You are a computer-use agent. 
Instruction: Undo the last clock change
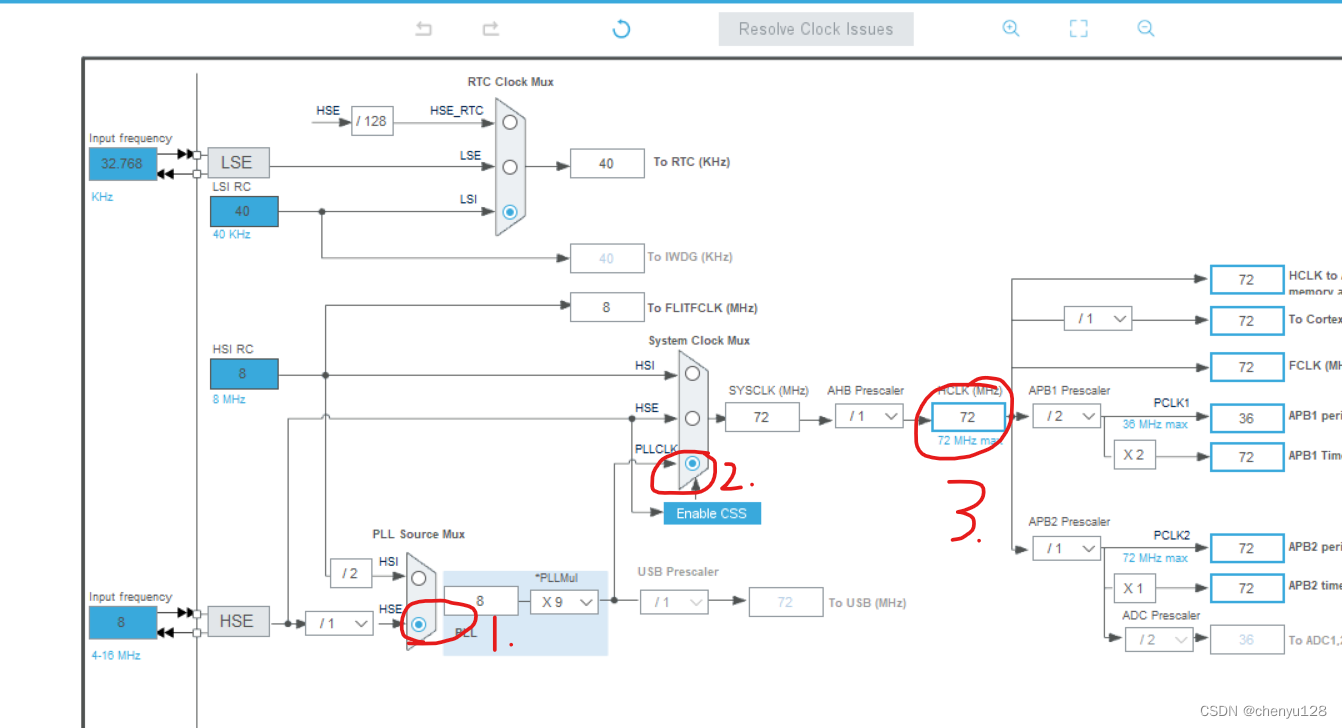click(424, 29)
